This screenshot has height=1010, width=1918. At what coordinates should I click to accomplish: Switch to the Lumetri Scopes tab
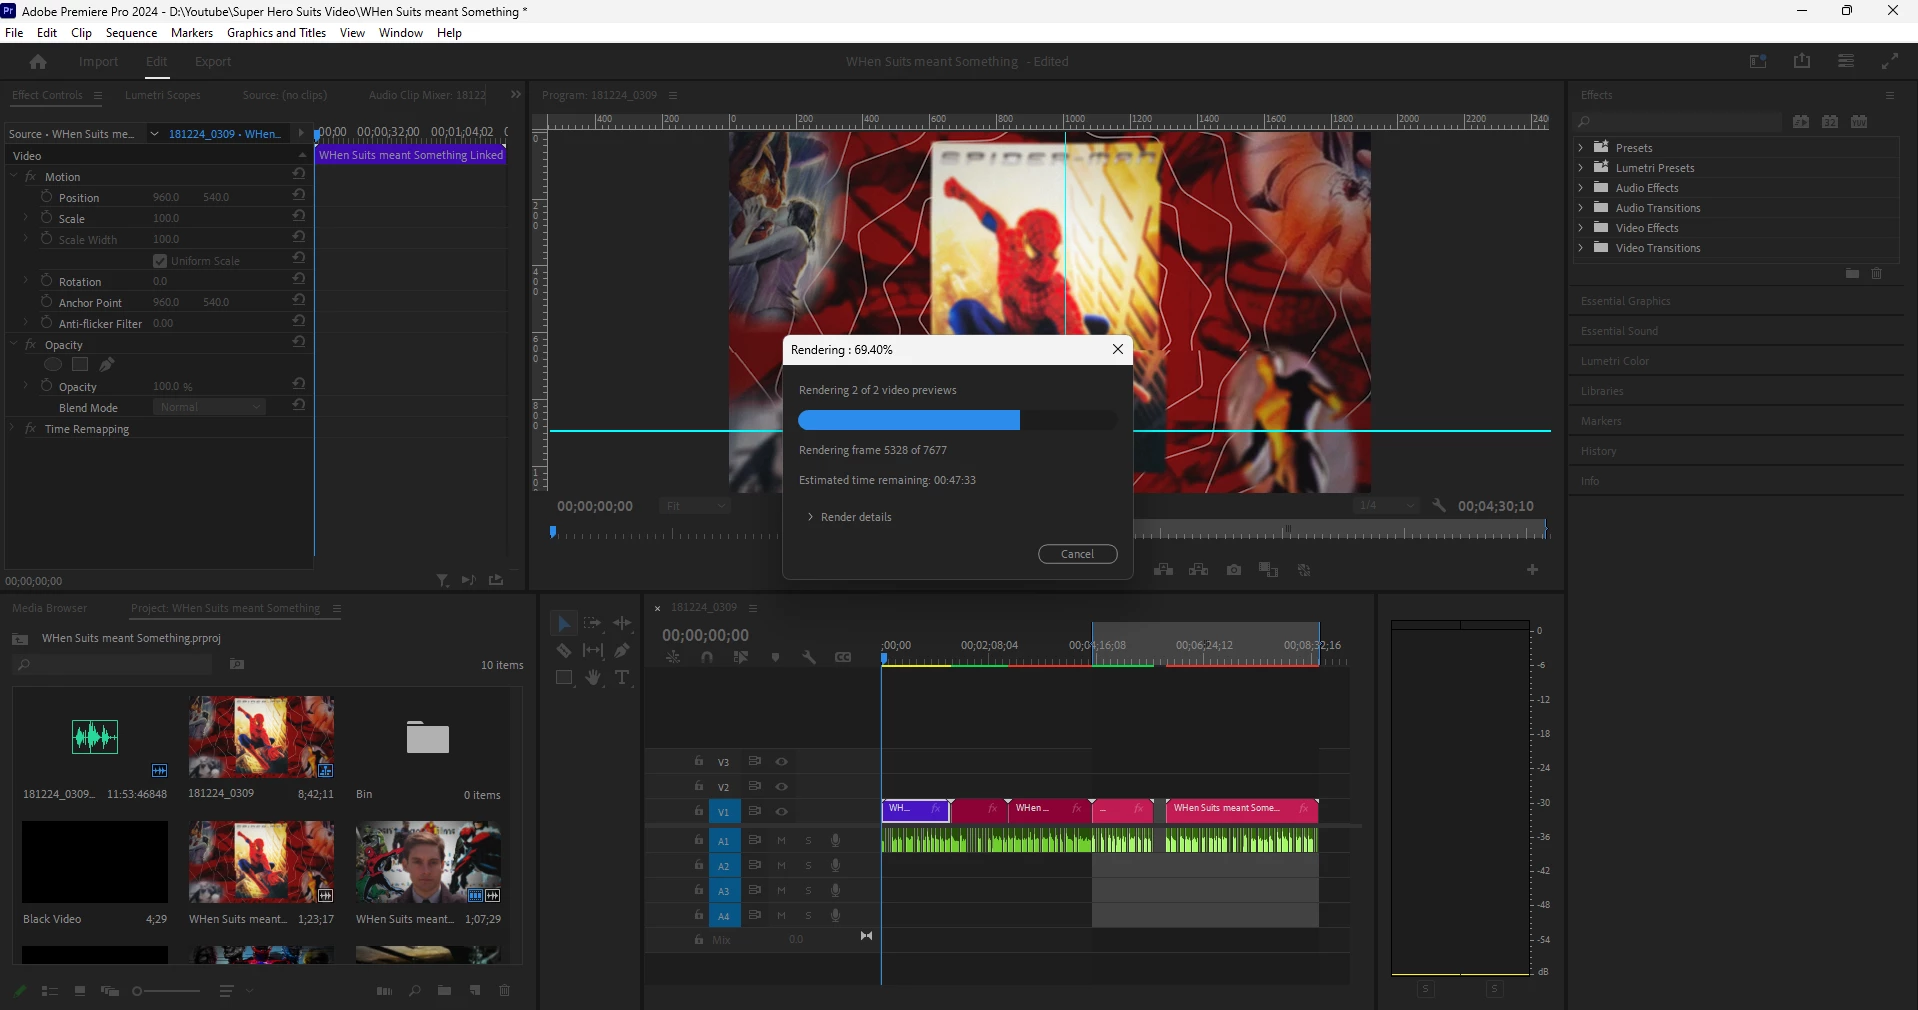[x=163, y=95]
